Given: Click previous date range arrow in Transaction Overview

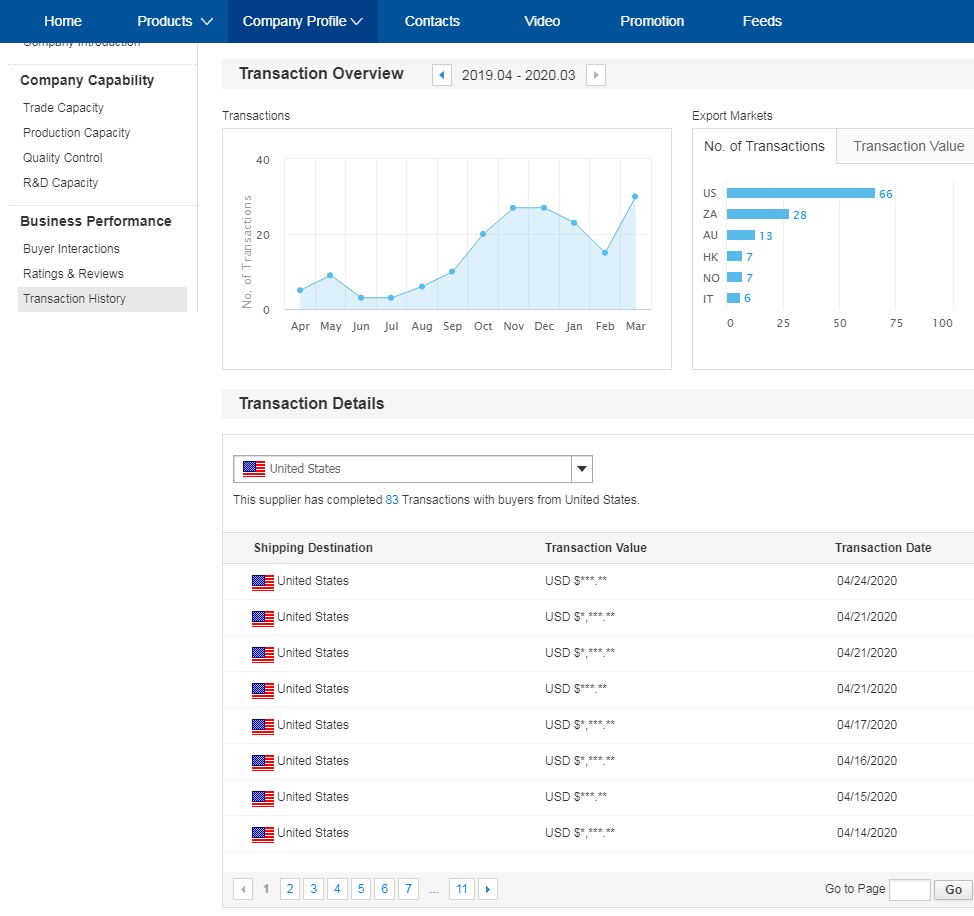Looking at the screenshot, I should click(x=442, y=75).
